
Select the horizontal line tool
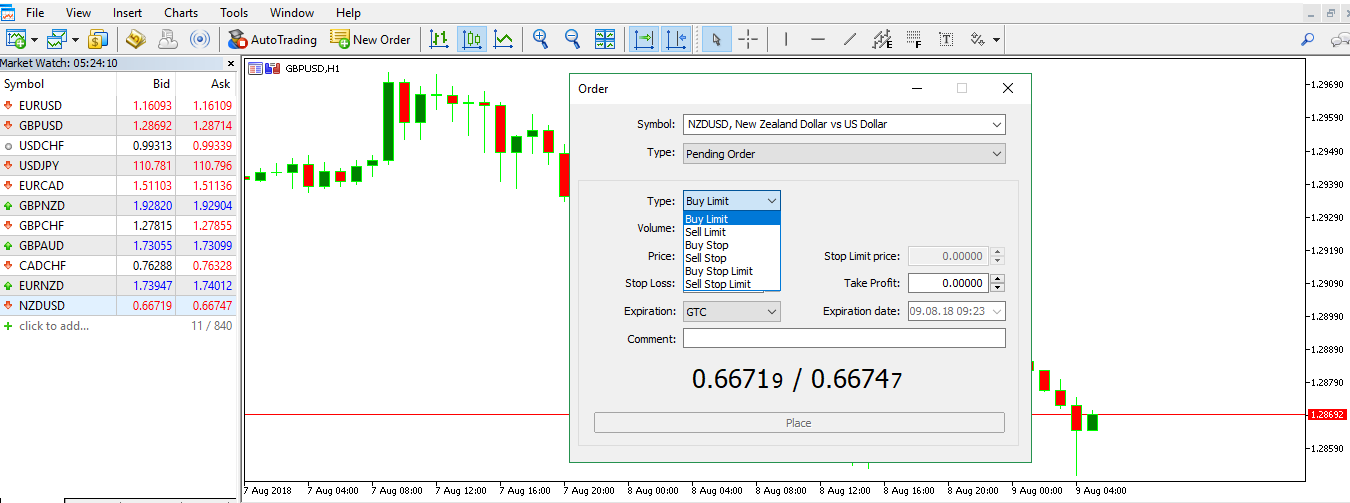[818, 40]
